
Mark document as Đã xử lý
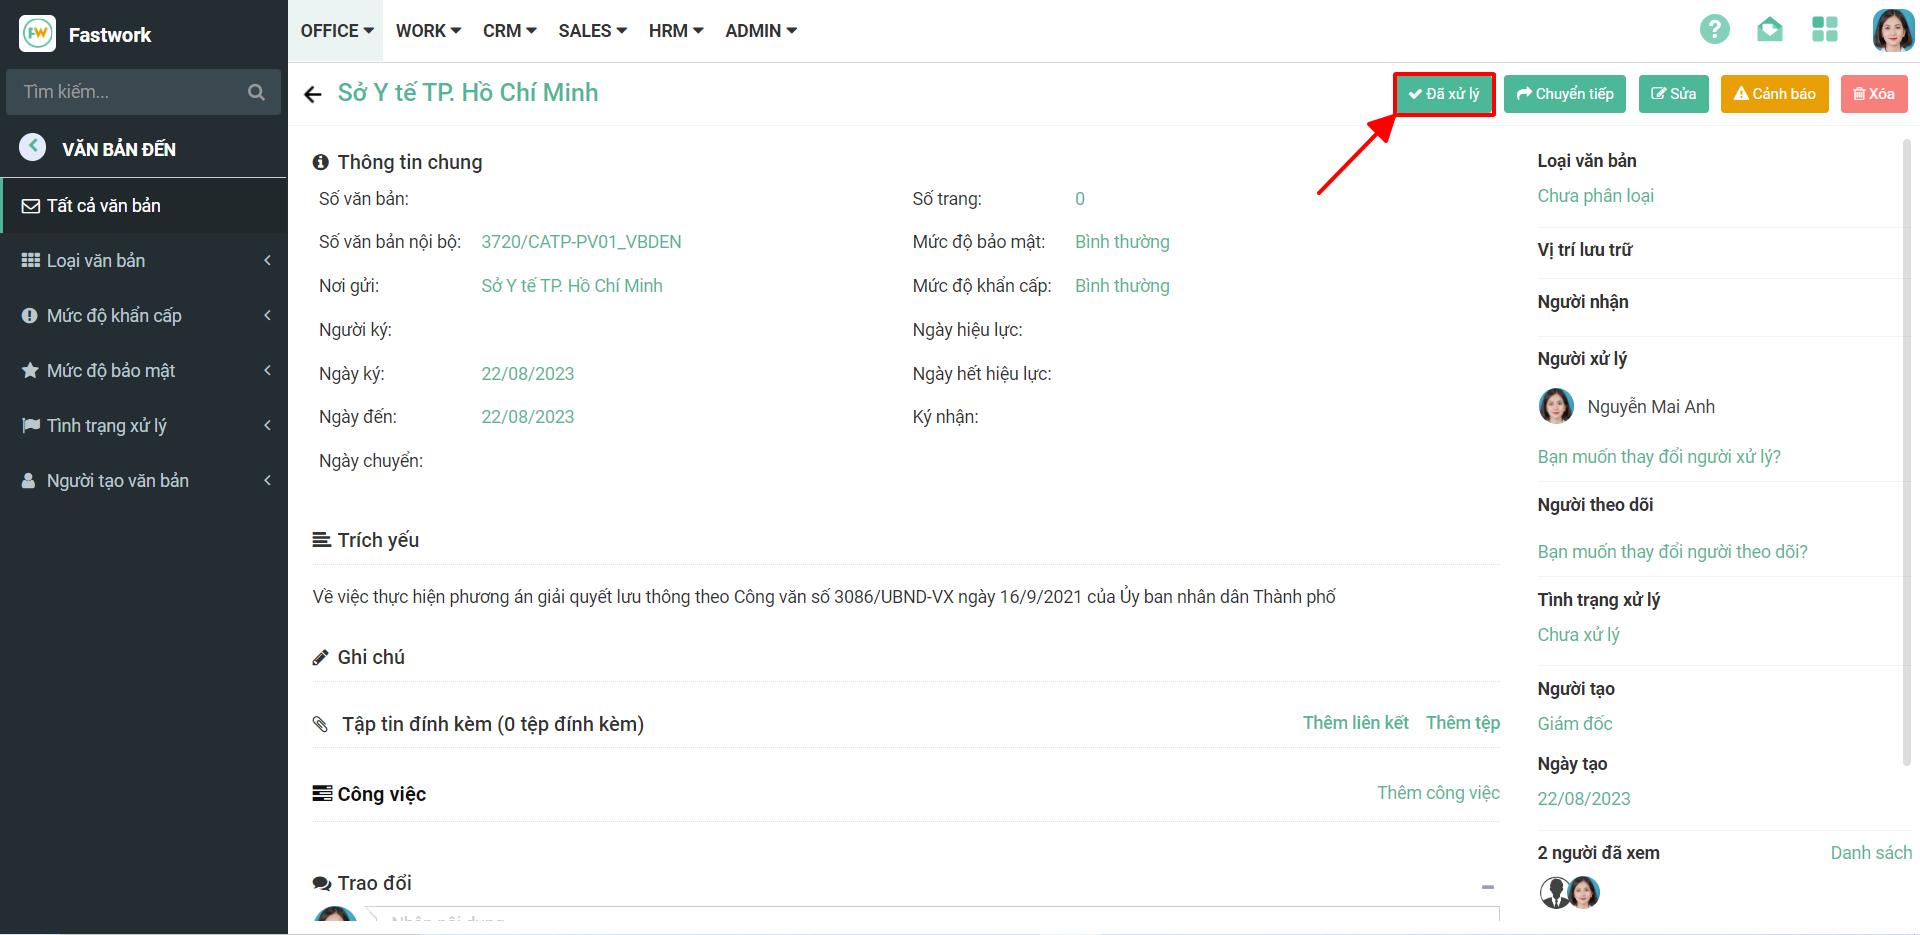(1444, 94)
